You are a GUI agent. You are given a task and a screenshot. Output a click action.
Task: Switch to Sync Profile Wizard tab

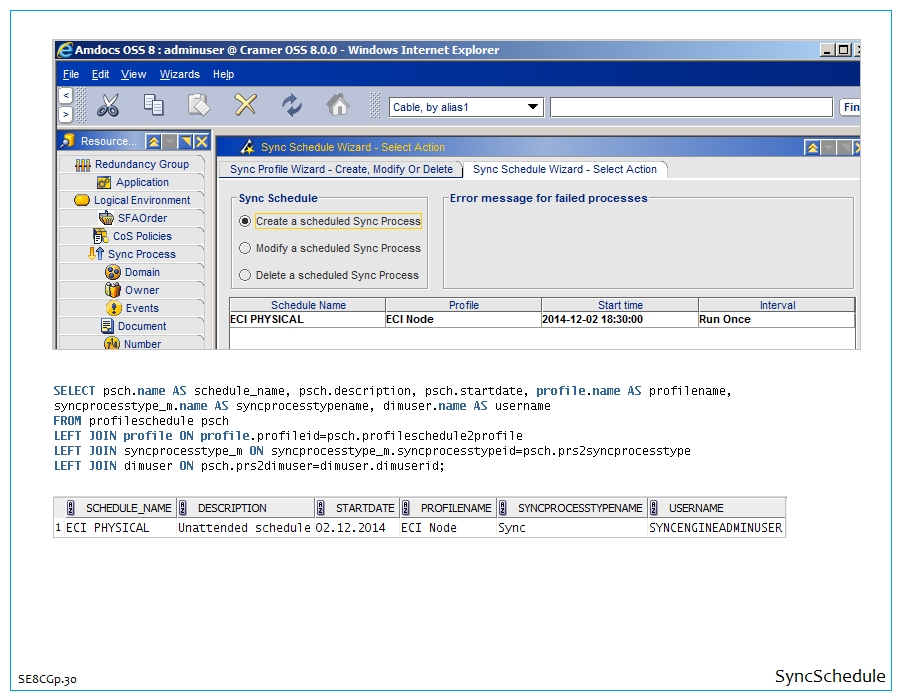[341, 169]
